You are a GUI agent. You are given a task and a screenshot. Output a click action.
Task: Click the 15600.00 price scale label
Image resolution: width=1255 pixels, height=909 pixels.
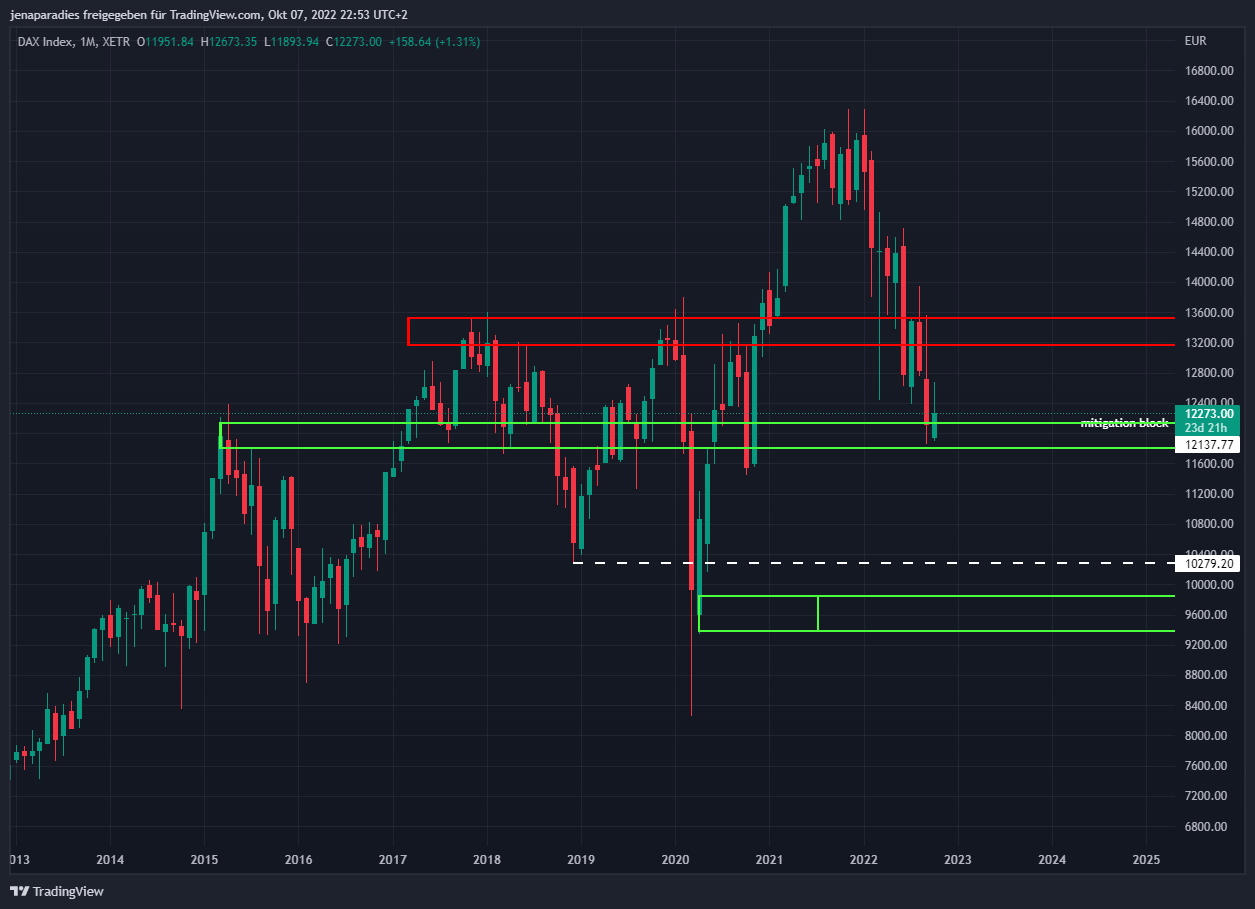click(x=1207, y=162)
